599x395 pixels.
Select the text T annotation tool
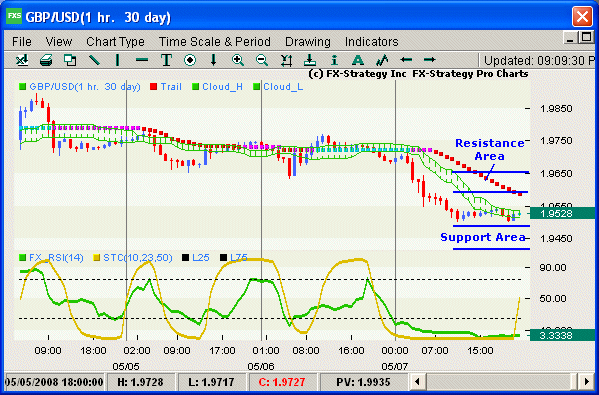pyautogui.click(x=166, y=60)
